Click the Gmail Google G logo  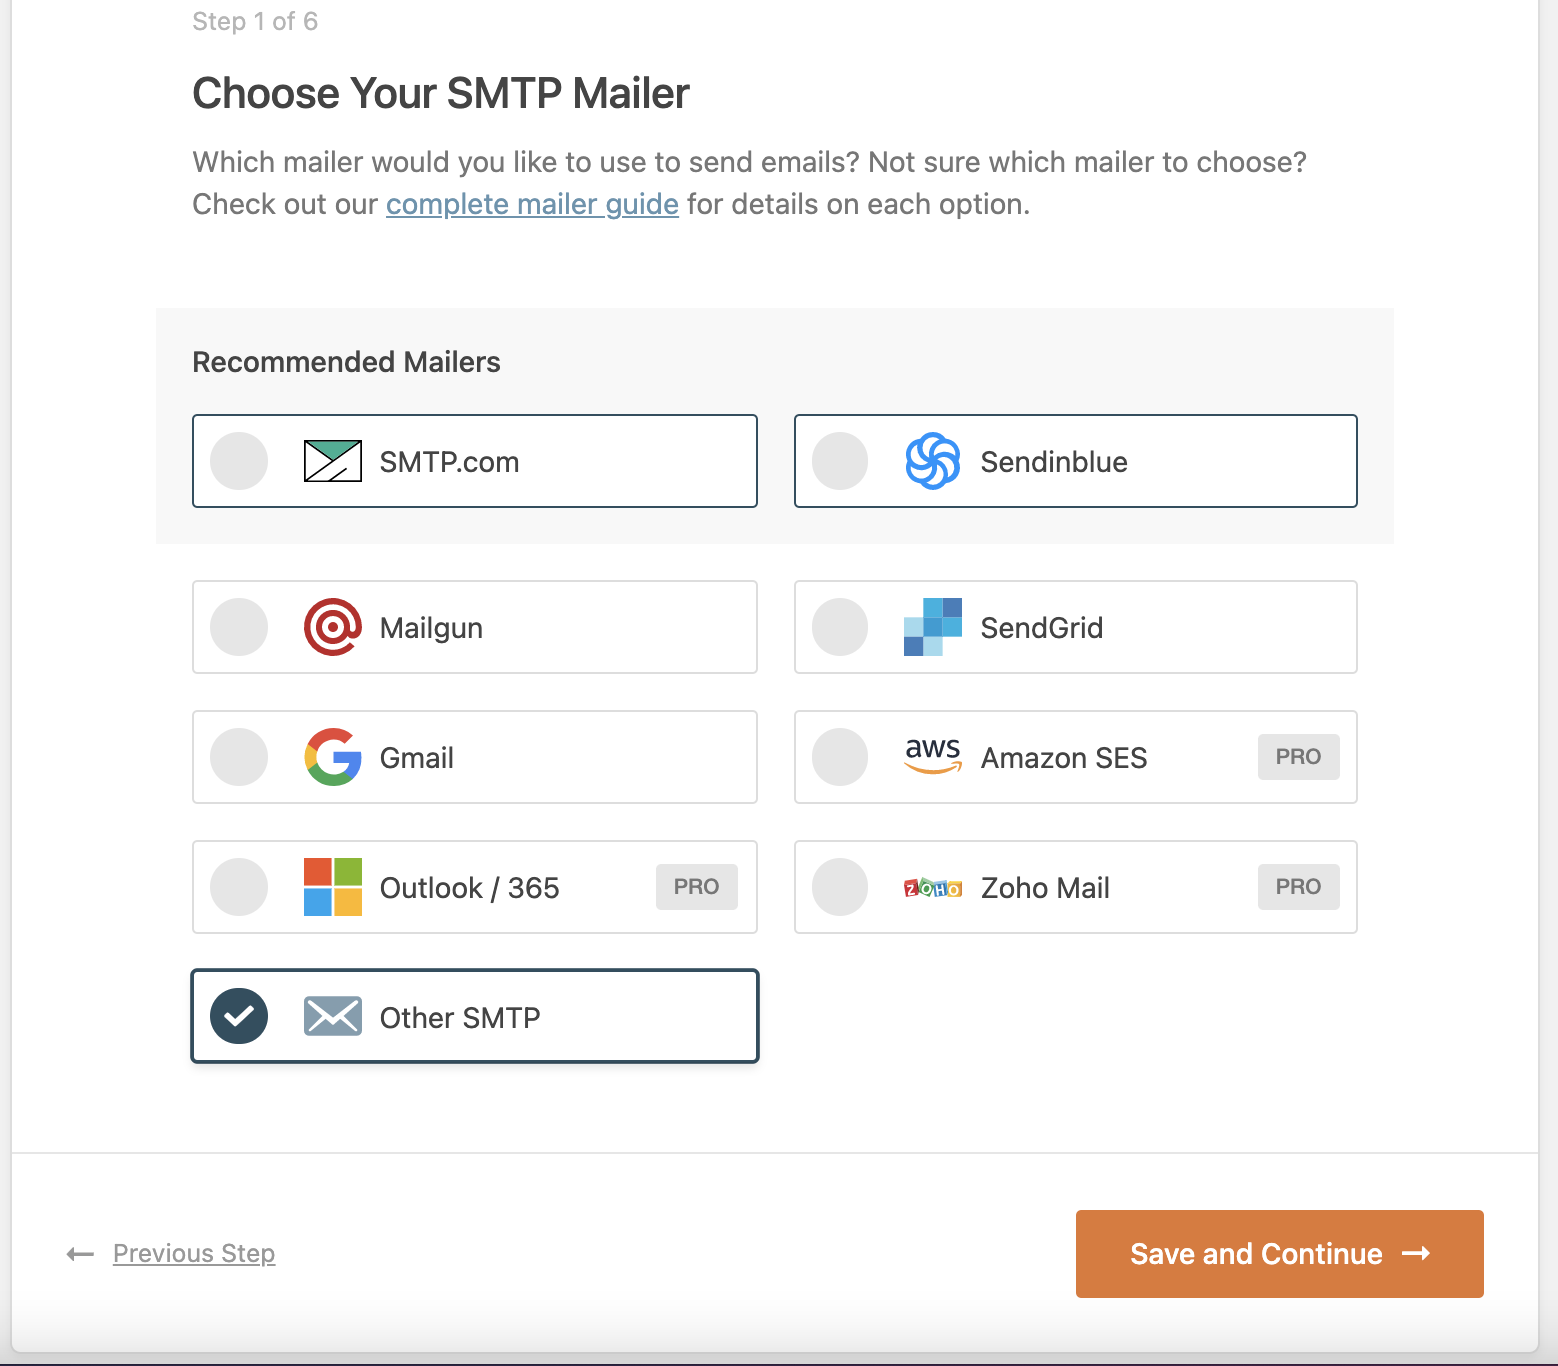click(333, 757)
